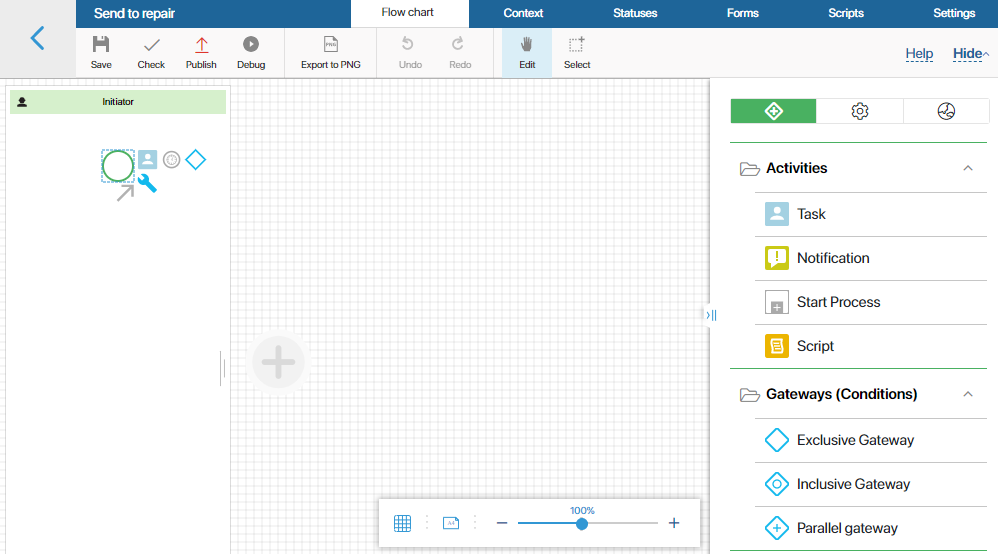The image size is (998, 554).
Task: Export diagram to PNG
Action: pos(330,52)
